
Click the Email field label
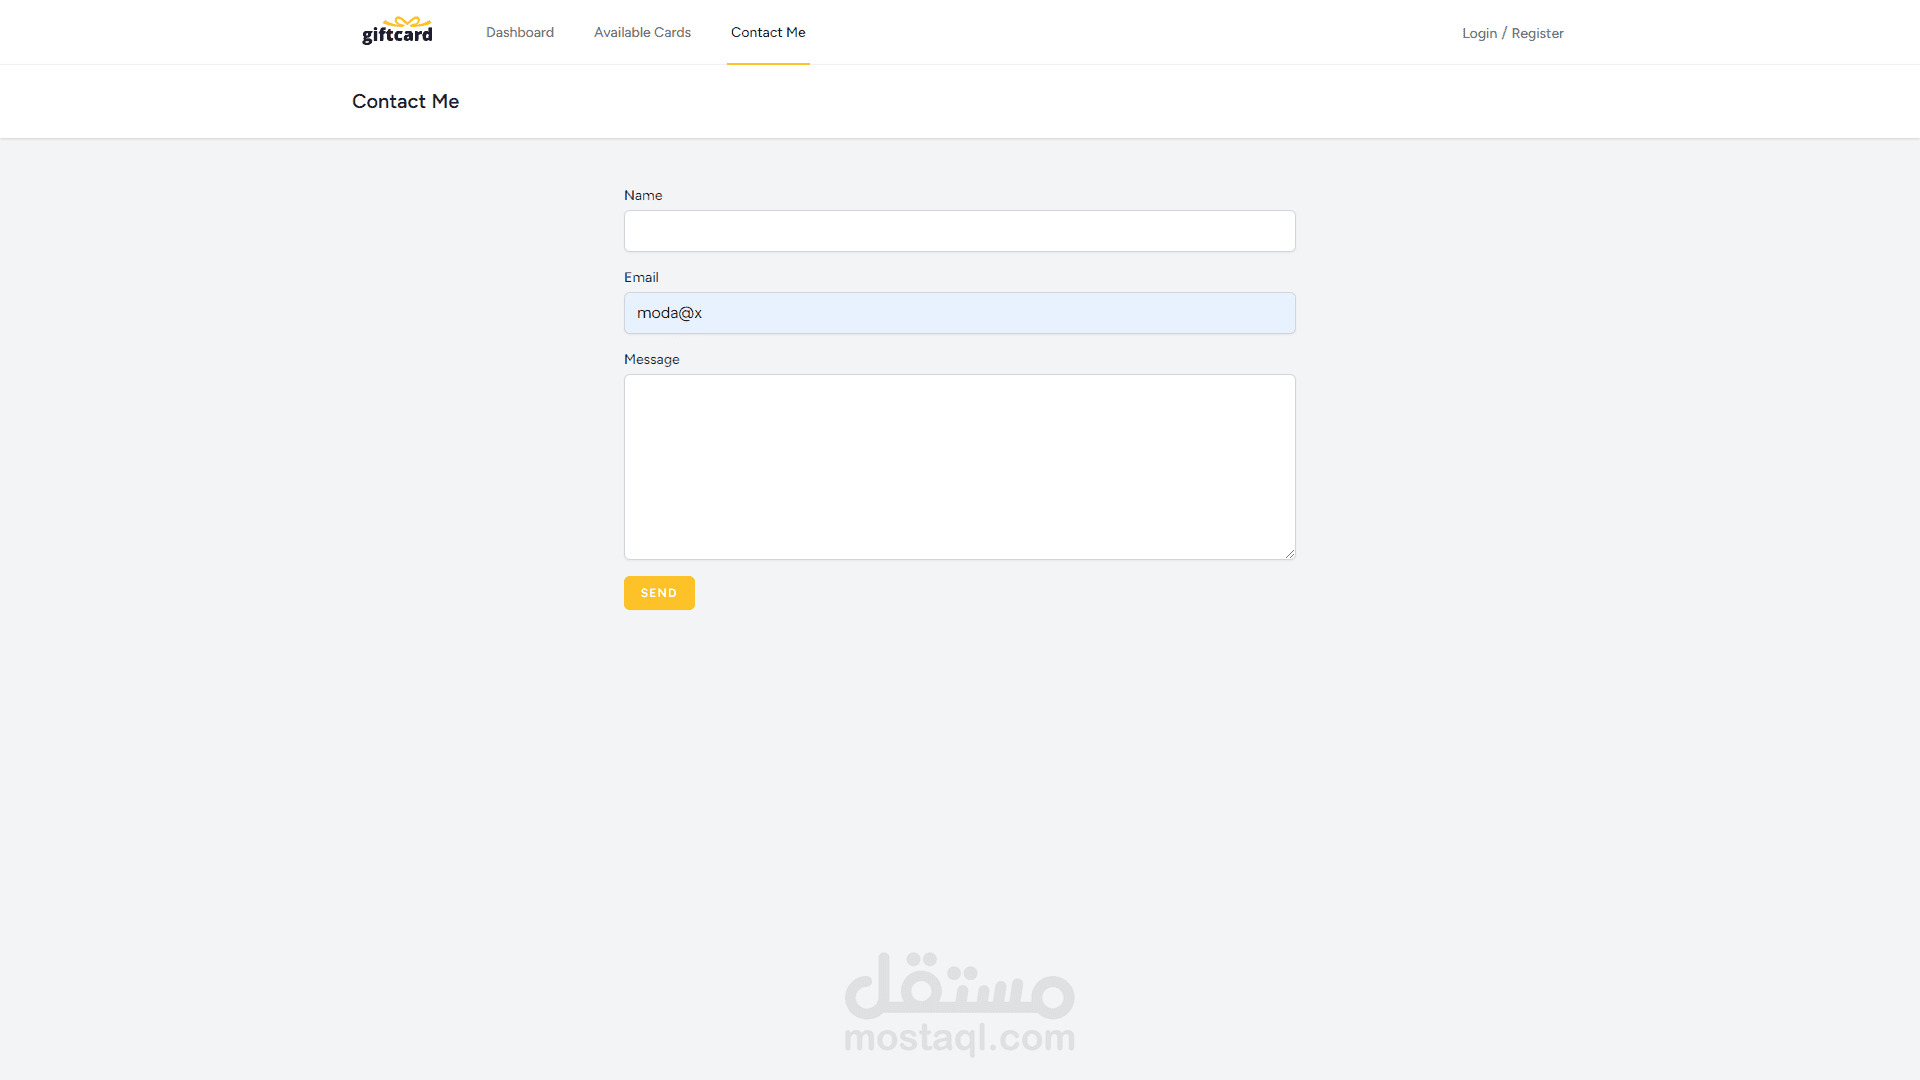point(641,277)
